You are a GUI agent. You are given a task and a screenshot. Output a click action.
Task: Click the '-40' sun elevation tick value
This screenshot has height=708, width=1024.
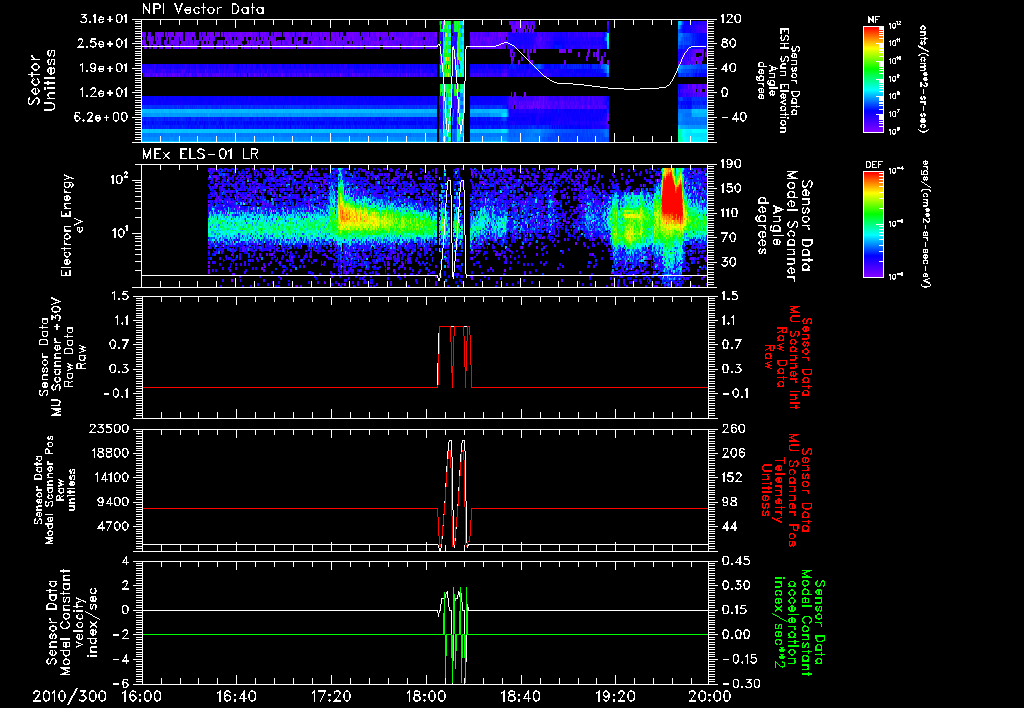[732, 118]
